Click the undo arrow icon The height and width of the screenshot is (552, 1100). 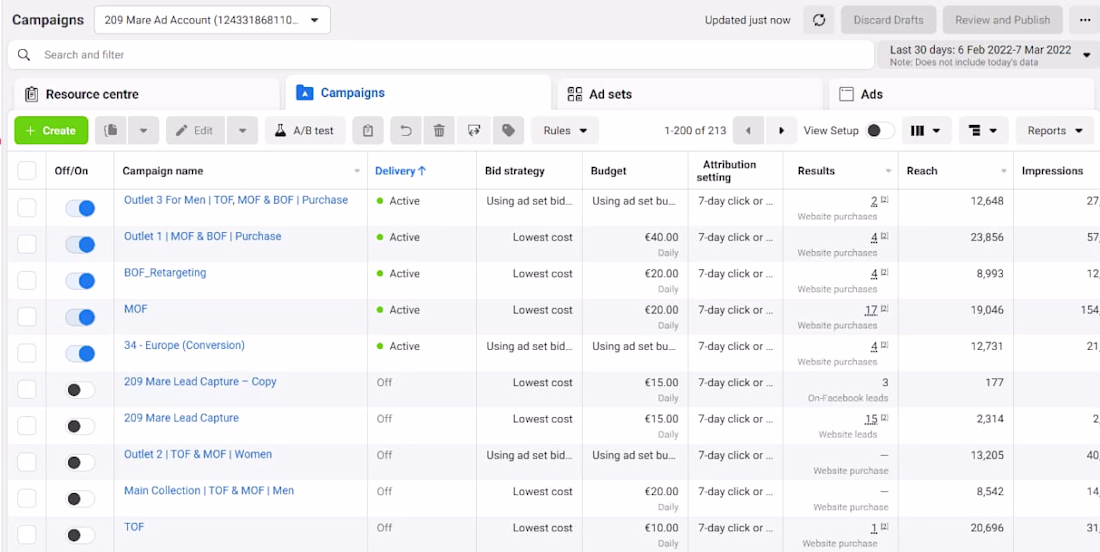tap(405, 130)
